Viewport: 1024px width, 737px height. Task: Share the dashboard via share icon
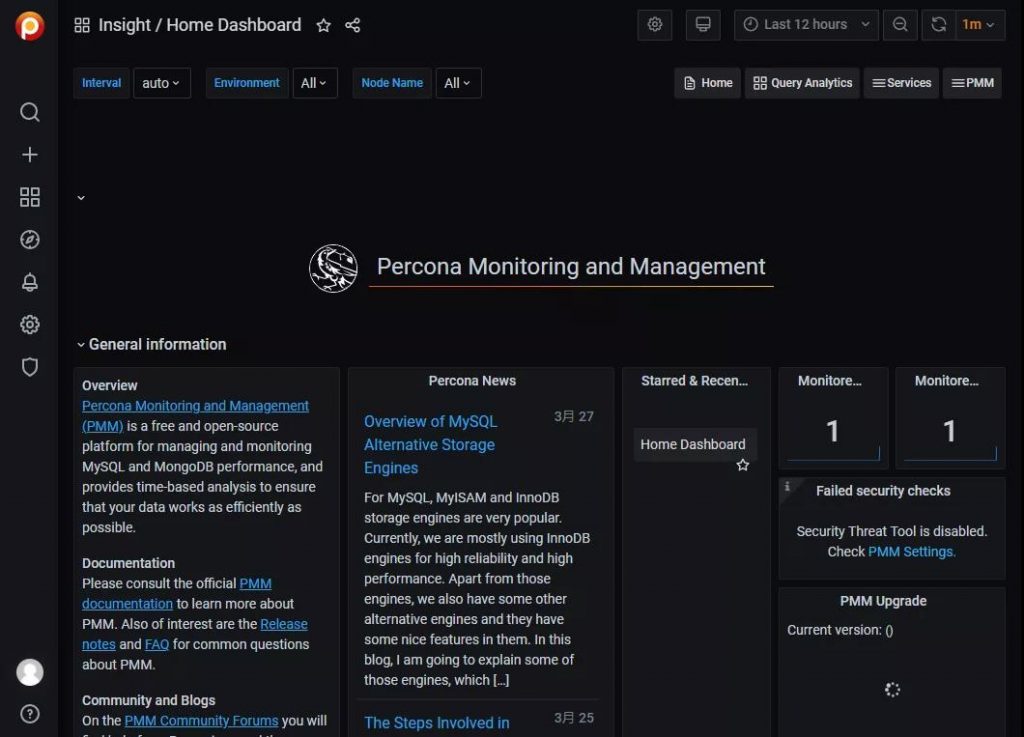click(x=353, y=25)
